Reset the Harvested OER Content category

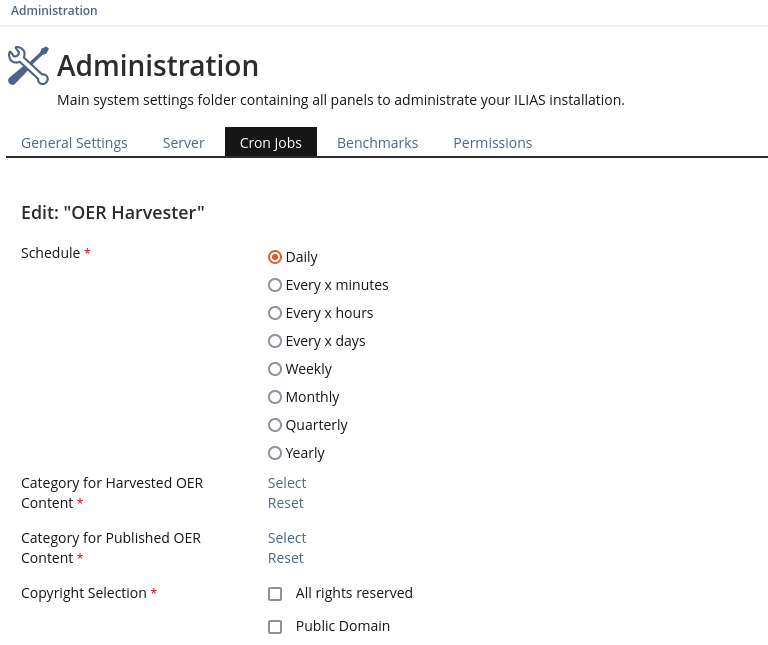(x=285, y=503)
